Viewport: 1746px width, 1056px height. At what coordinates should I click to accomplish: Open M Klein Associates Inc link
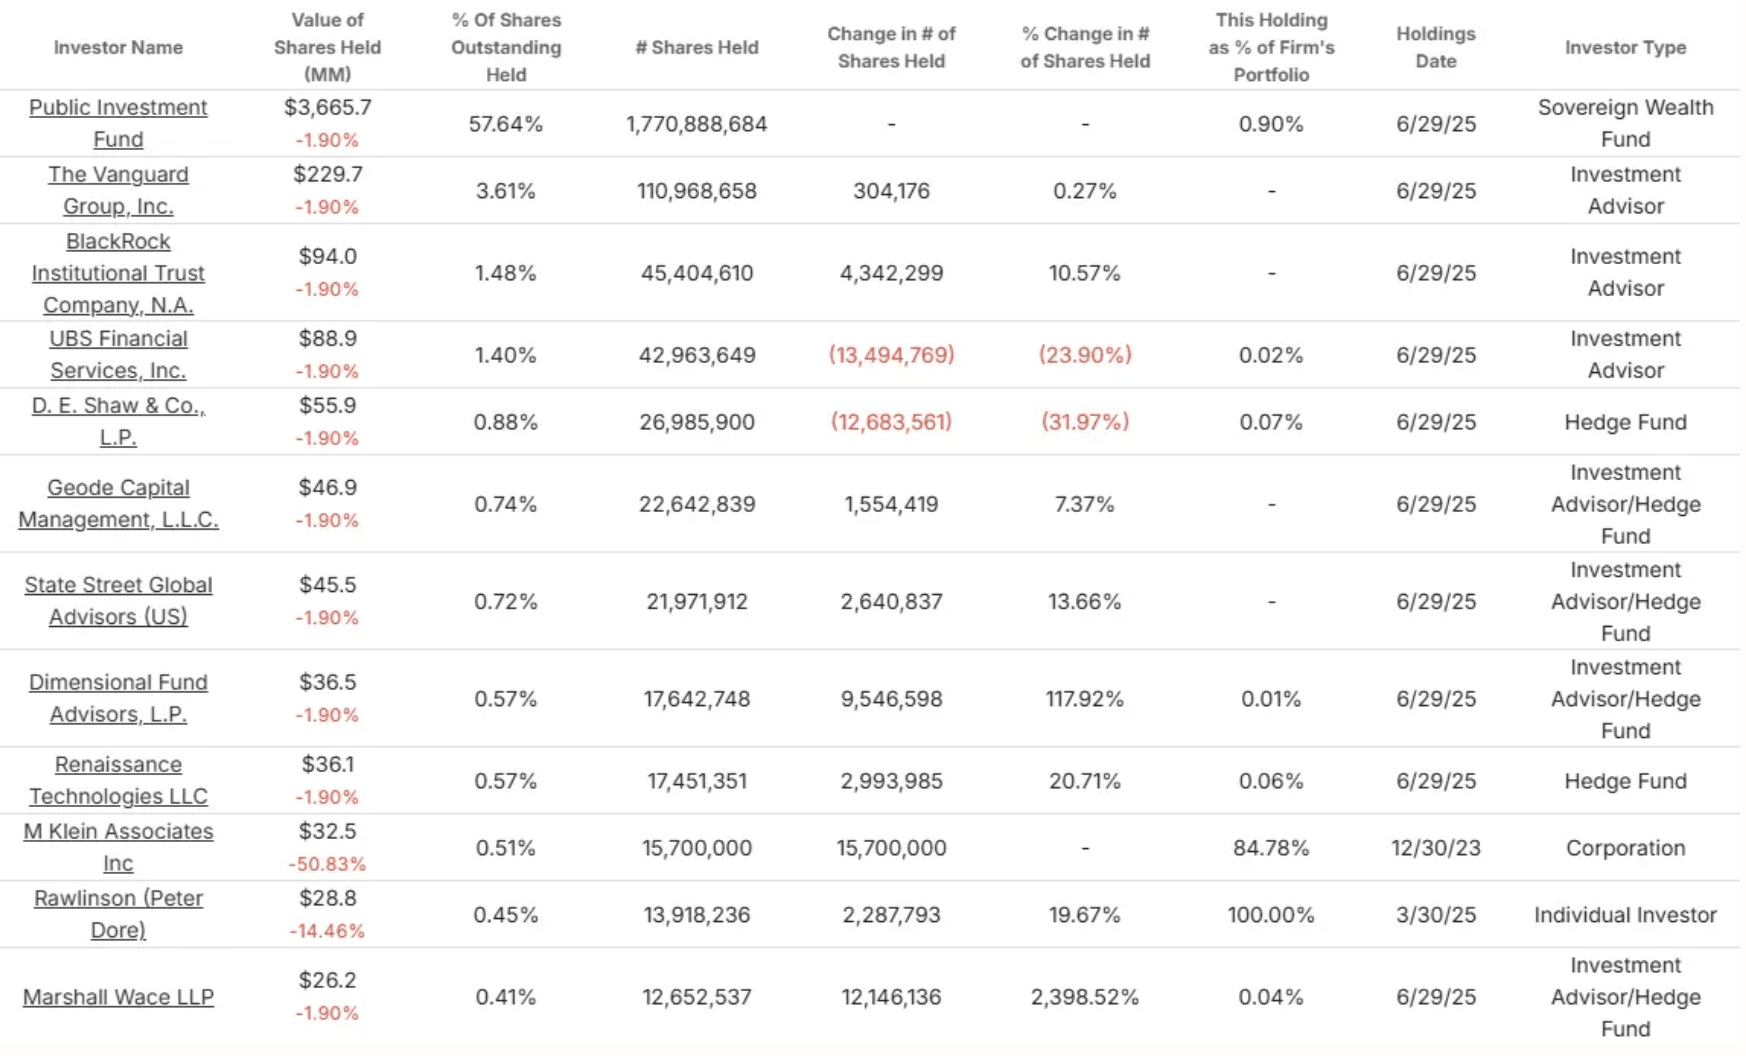coord(118,847)
